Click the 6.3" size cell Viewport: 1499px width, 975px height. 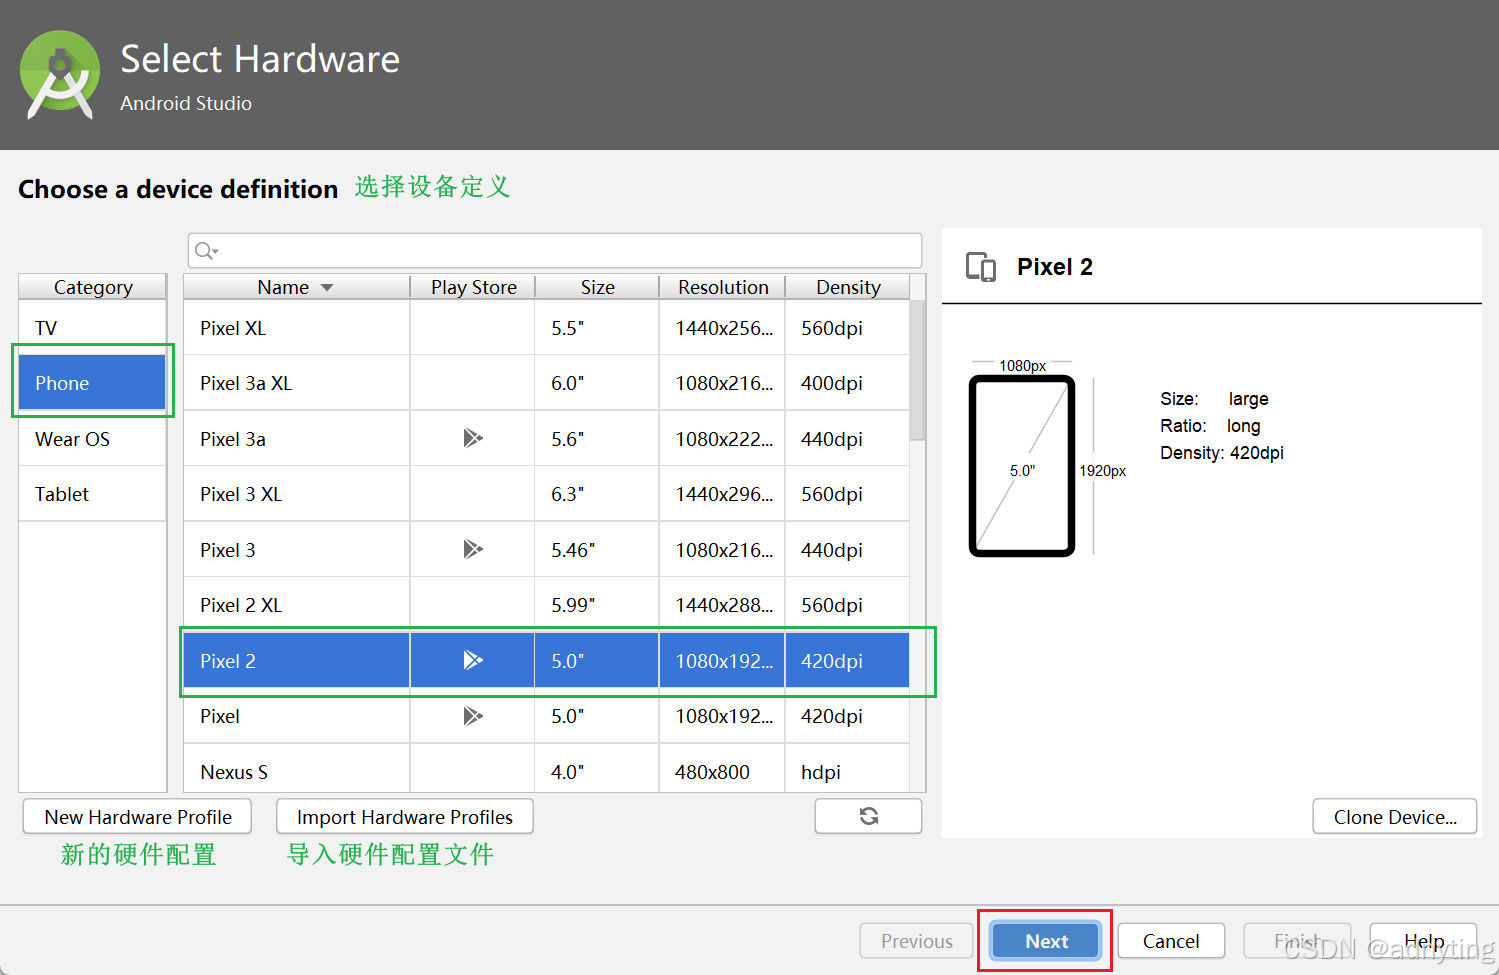pos(597,494)
